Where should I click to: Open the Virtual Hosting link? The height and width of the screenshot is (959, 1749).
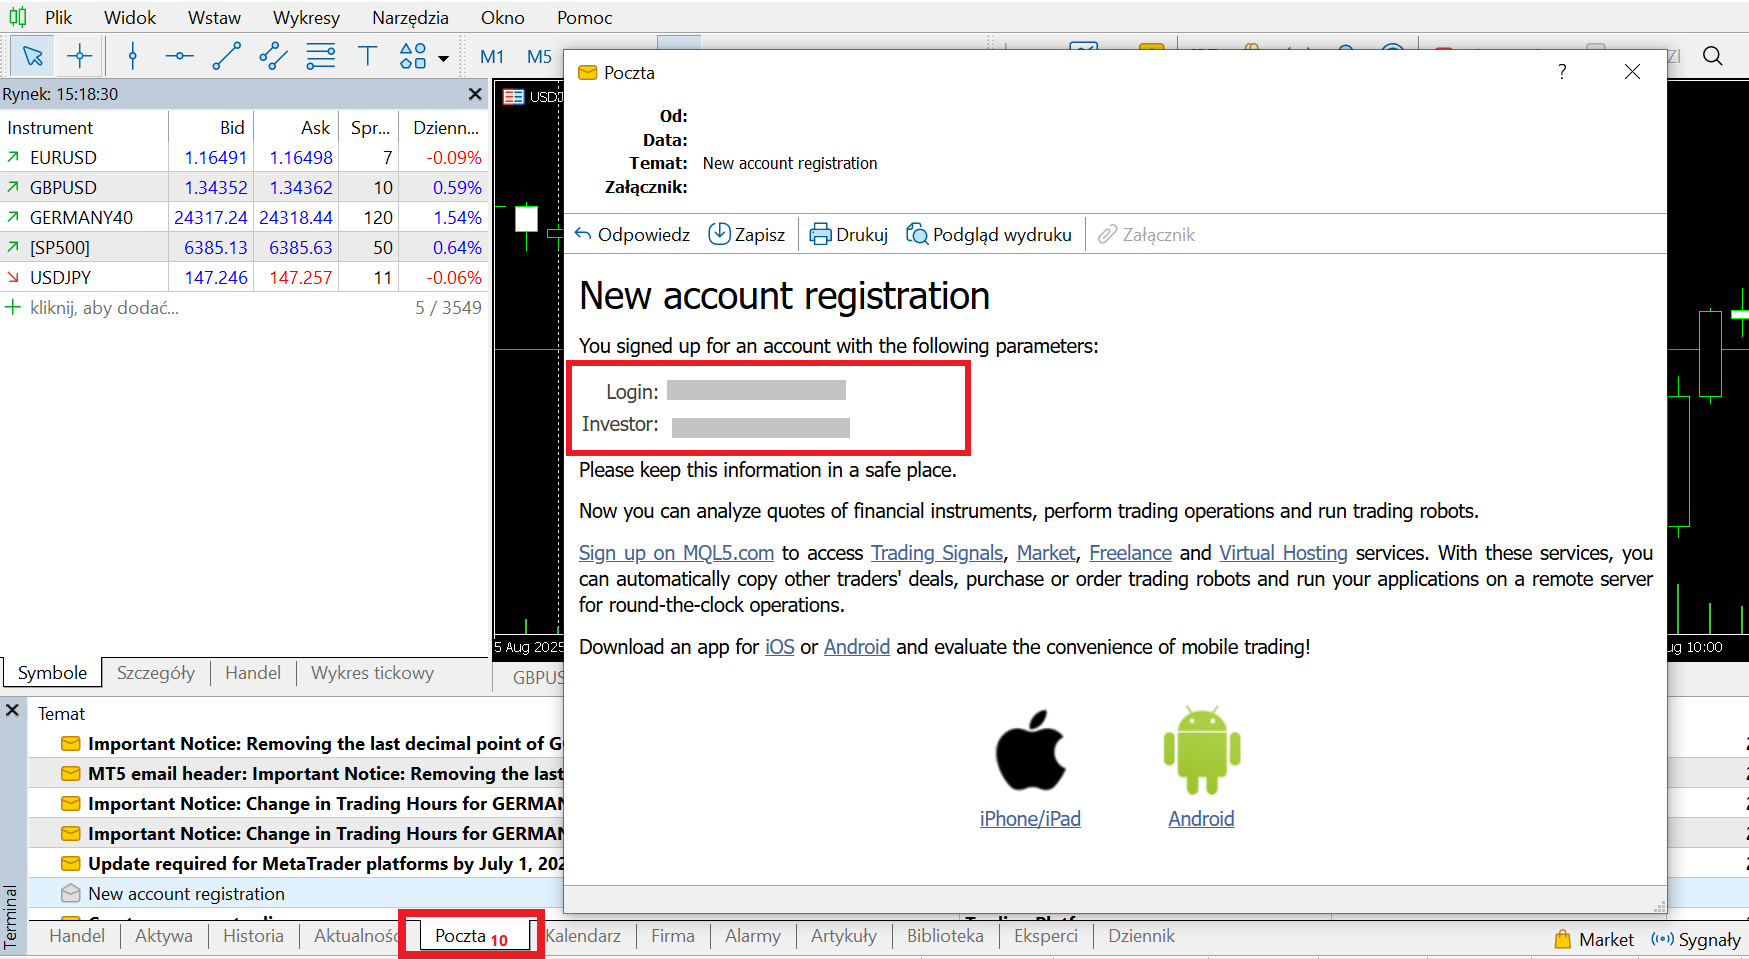[1283, 553]
